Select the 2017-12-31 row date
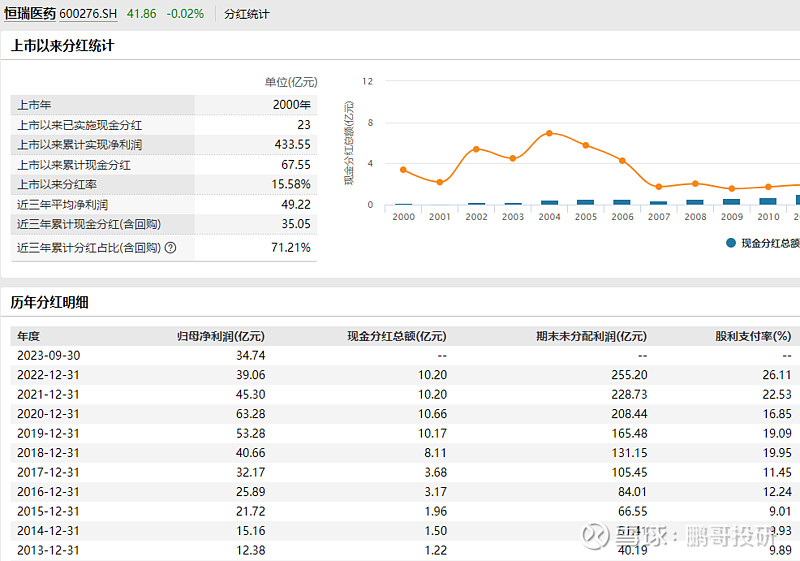Screen dimensions: 800x561 (x=48, y=472)
